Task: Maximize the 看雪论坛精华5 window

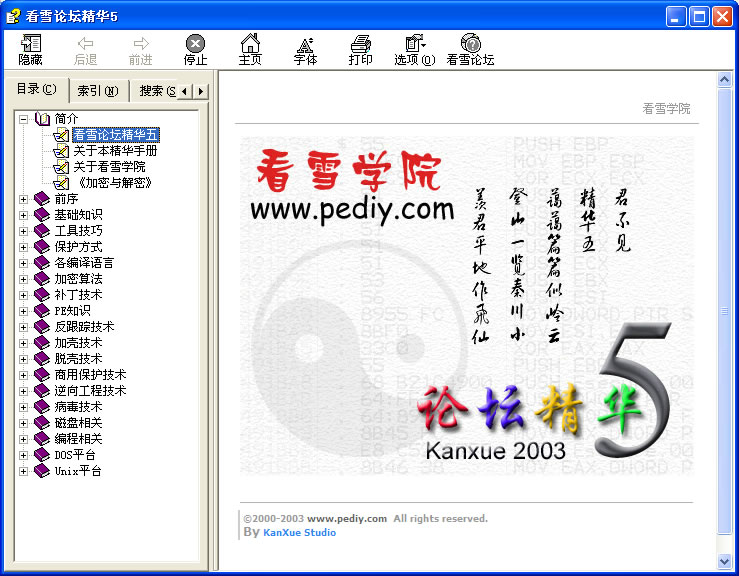Action: tap(699, 17)
